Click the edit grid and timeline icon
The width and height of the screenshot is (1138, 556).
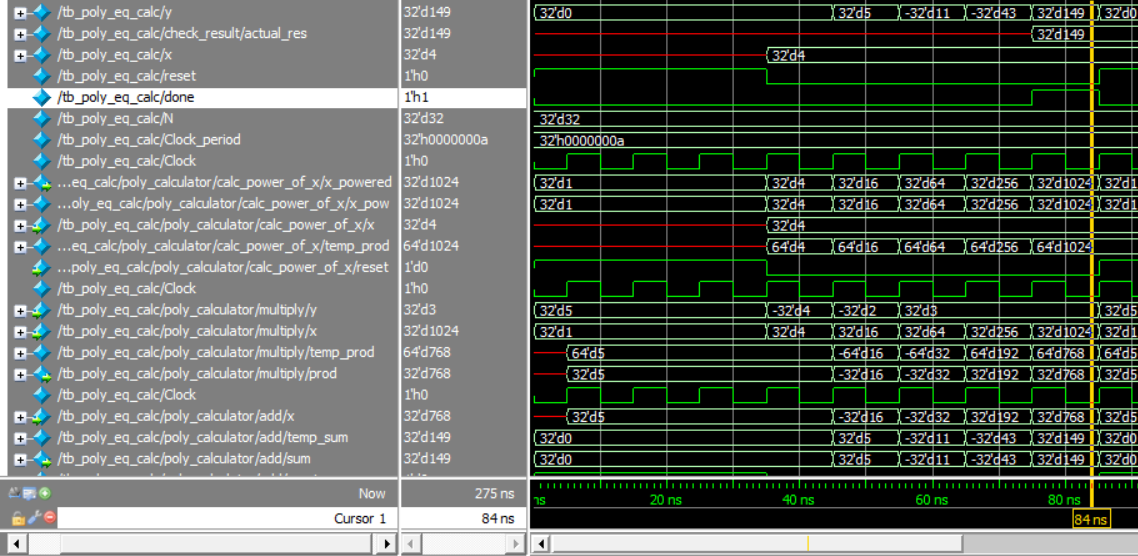pyautogui.click(x=30, y=494)
